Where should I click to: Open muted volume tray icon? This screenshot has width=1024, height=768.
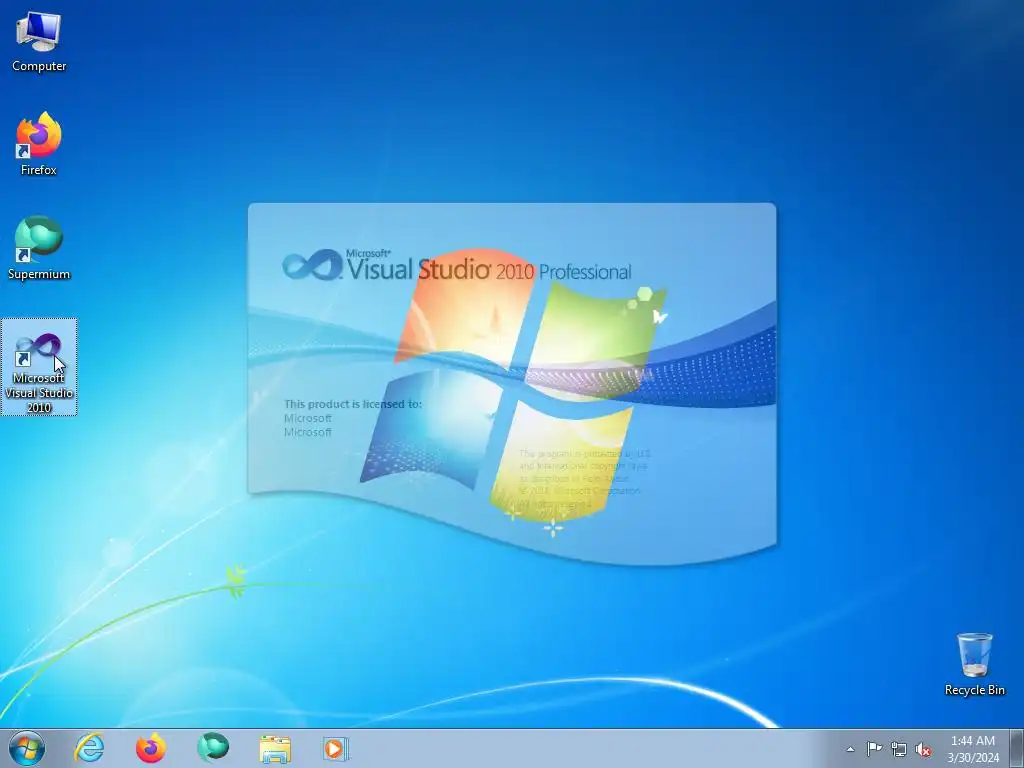(923, 750)
